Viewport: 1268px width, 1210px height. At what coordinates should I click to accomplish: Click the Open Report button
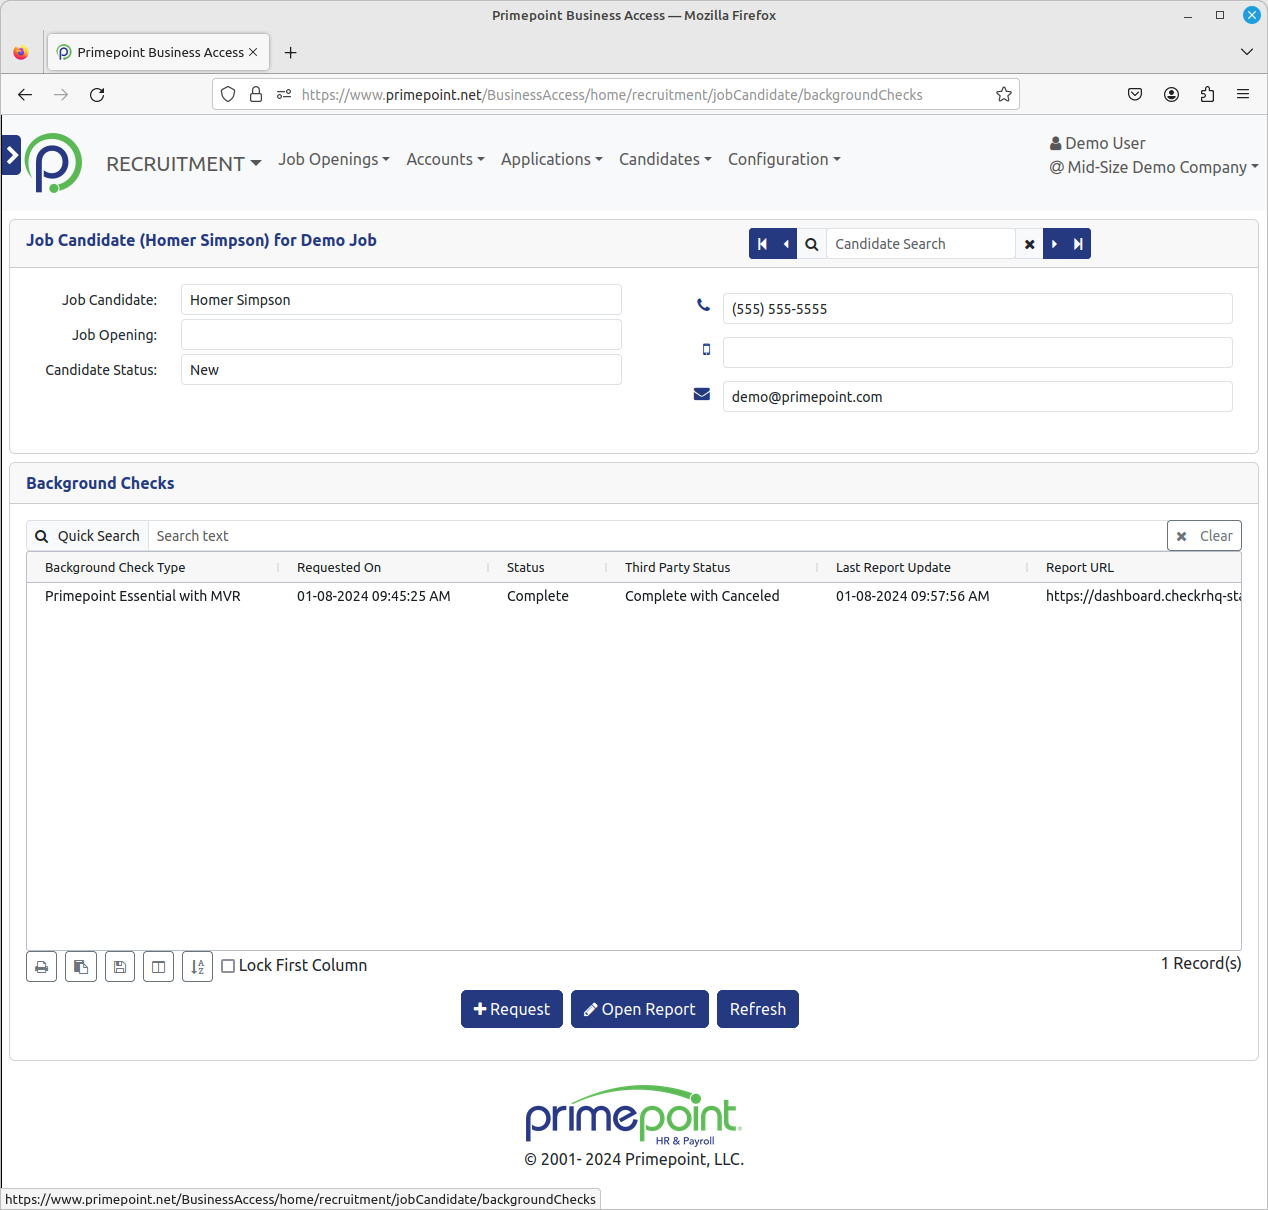640,1009
